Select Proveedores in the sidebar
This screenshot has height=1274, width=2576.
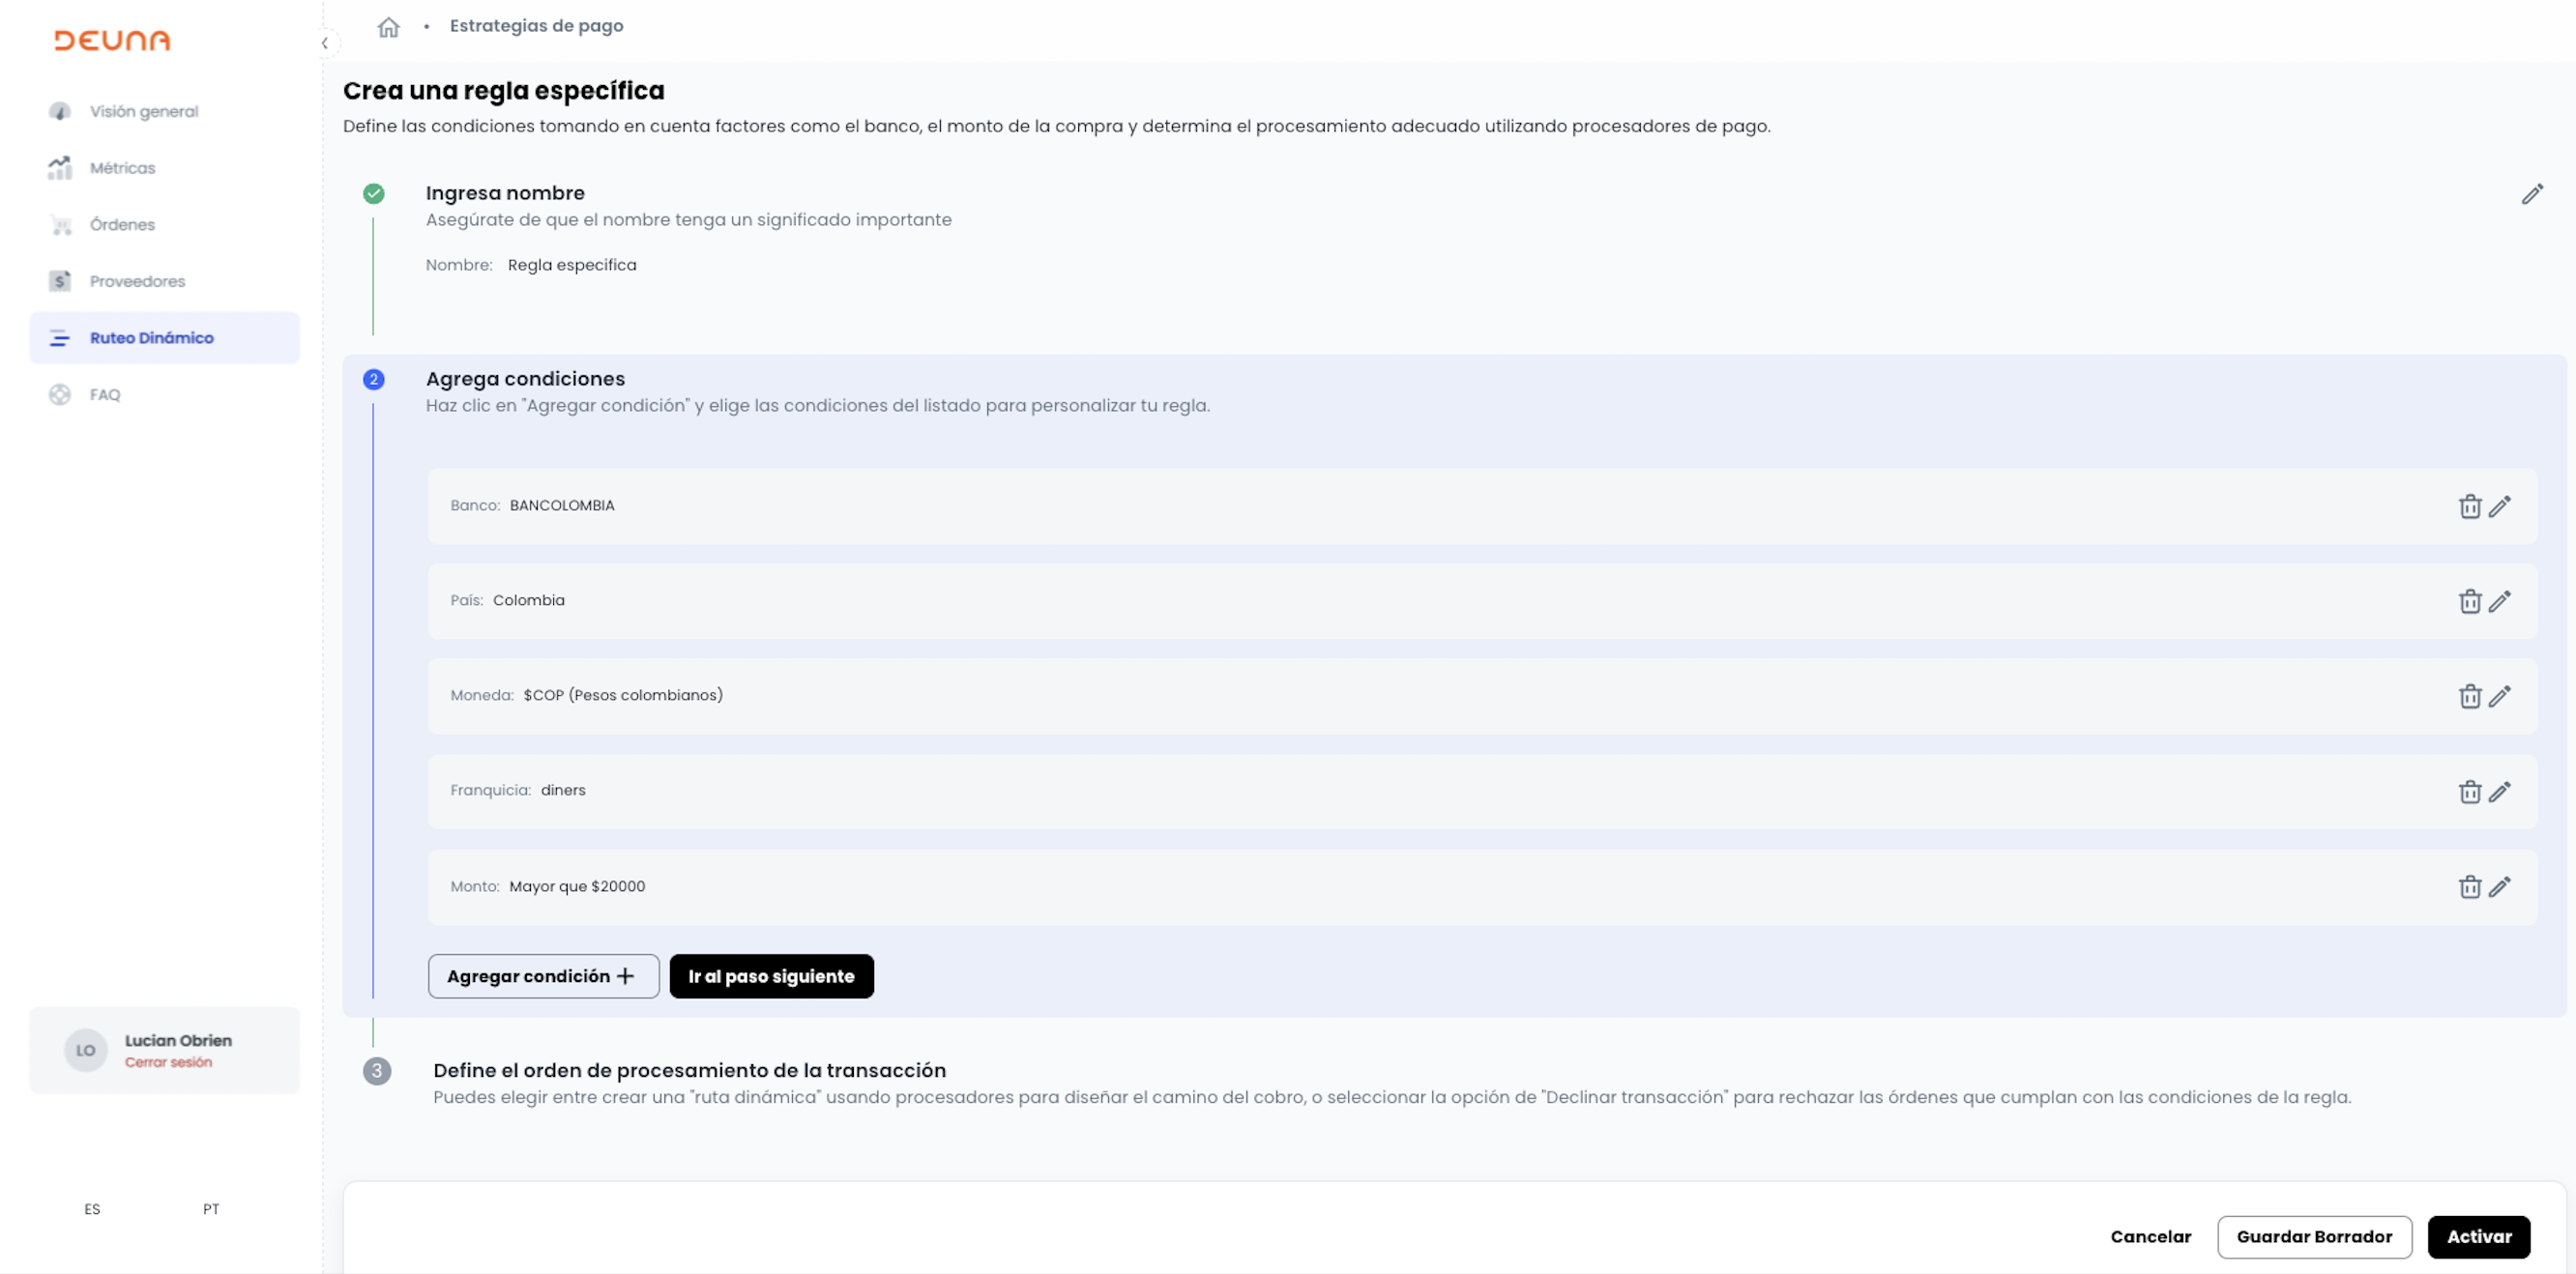point(137,281)
